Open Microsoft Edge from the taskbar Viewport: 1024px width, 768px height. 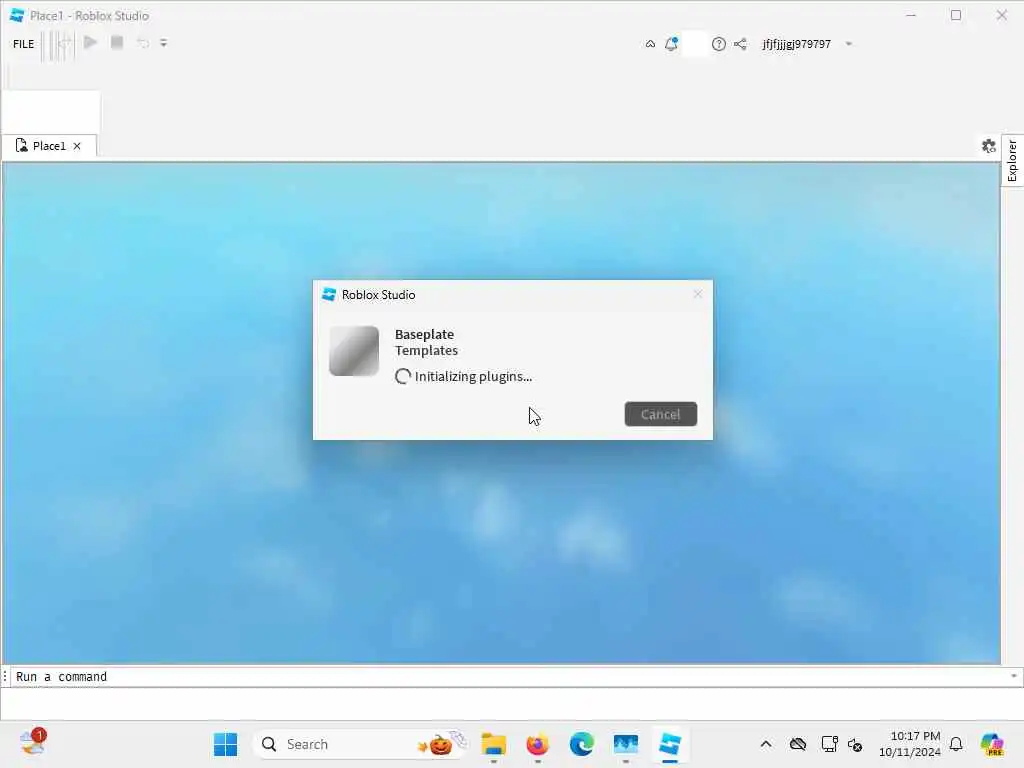(581, 744)
